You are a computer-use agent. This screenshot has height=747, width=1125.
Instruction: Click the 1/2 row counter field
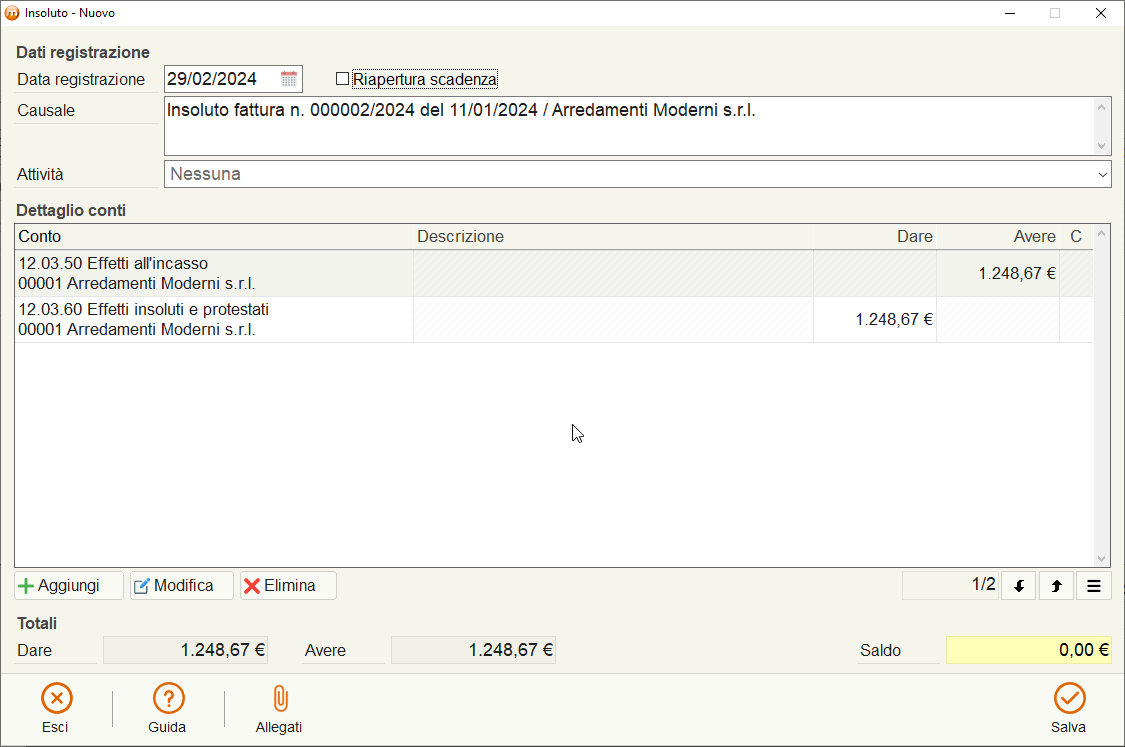(x=950, y=586)
